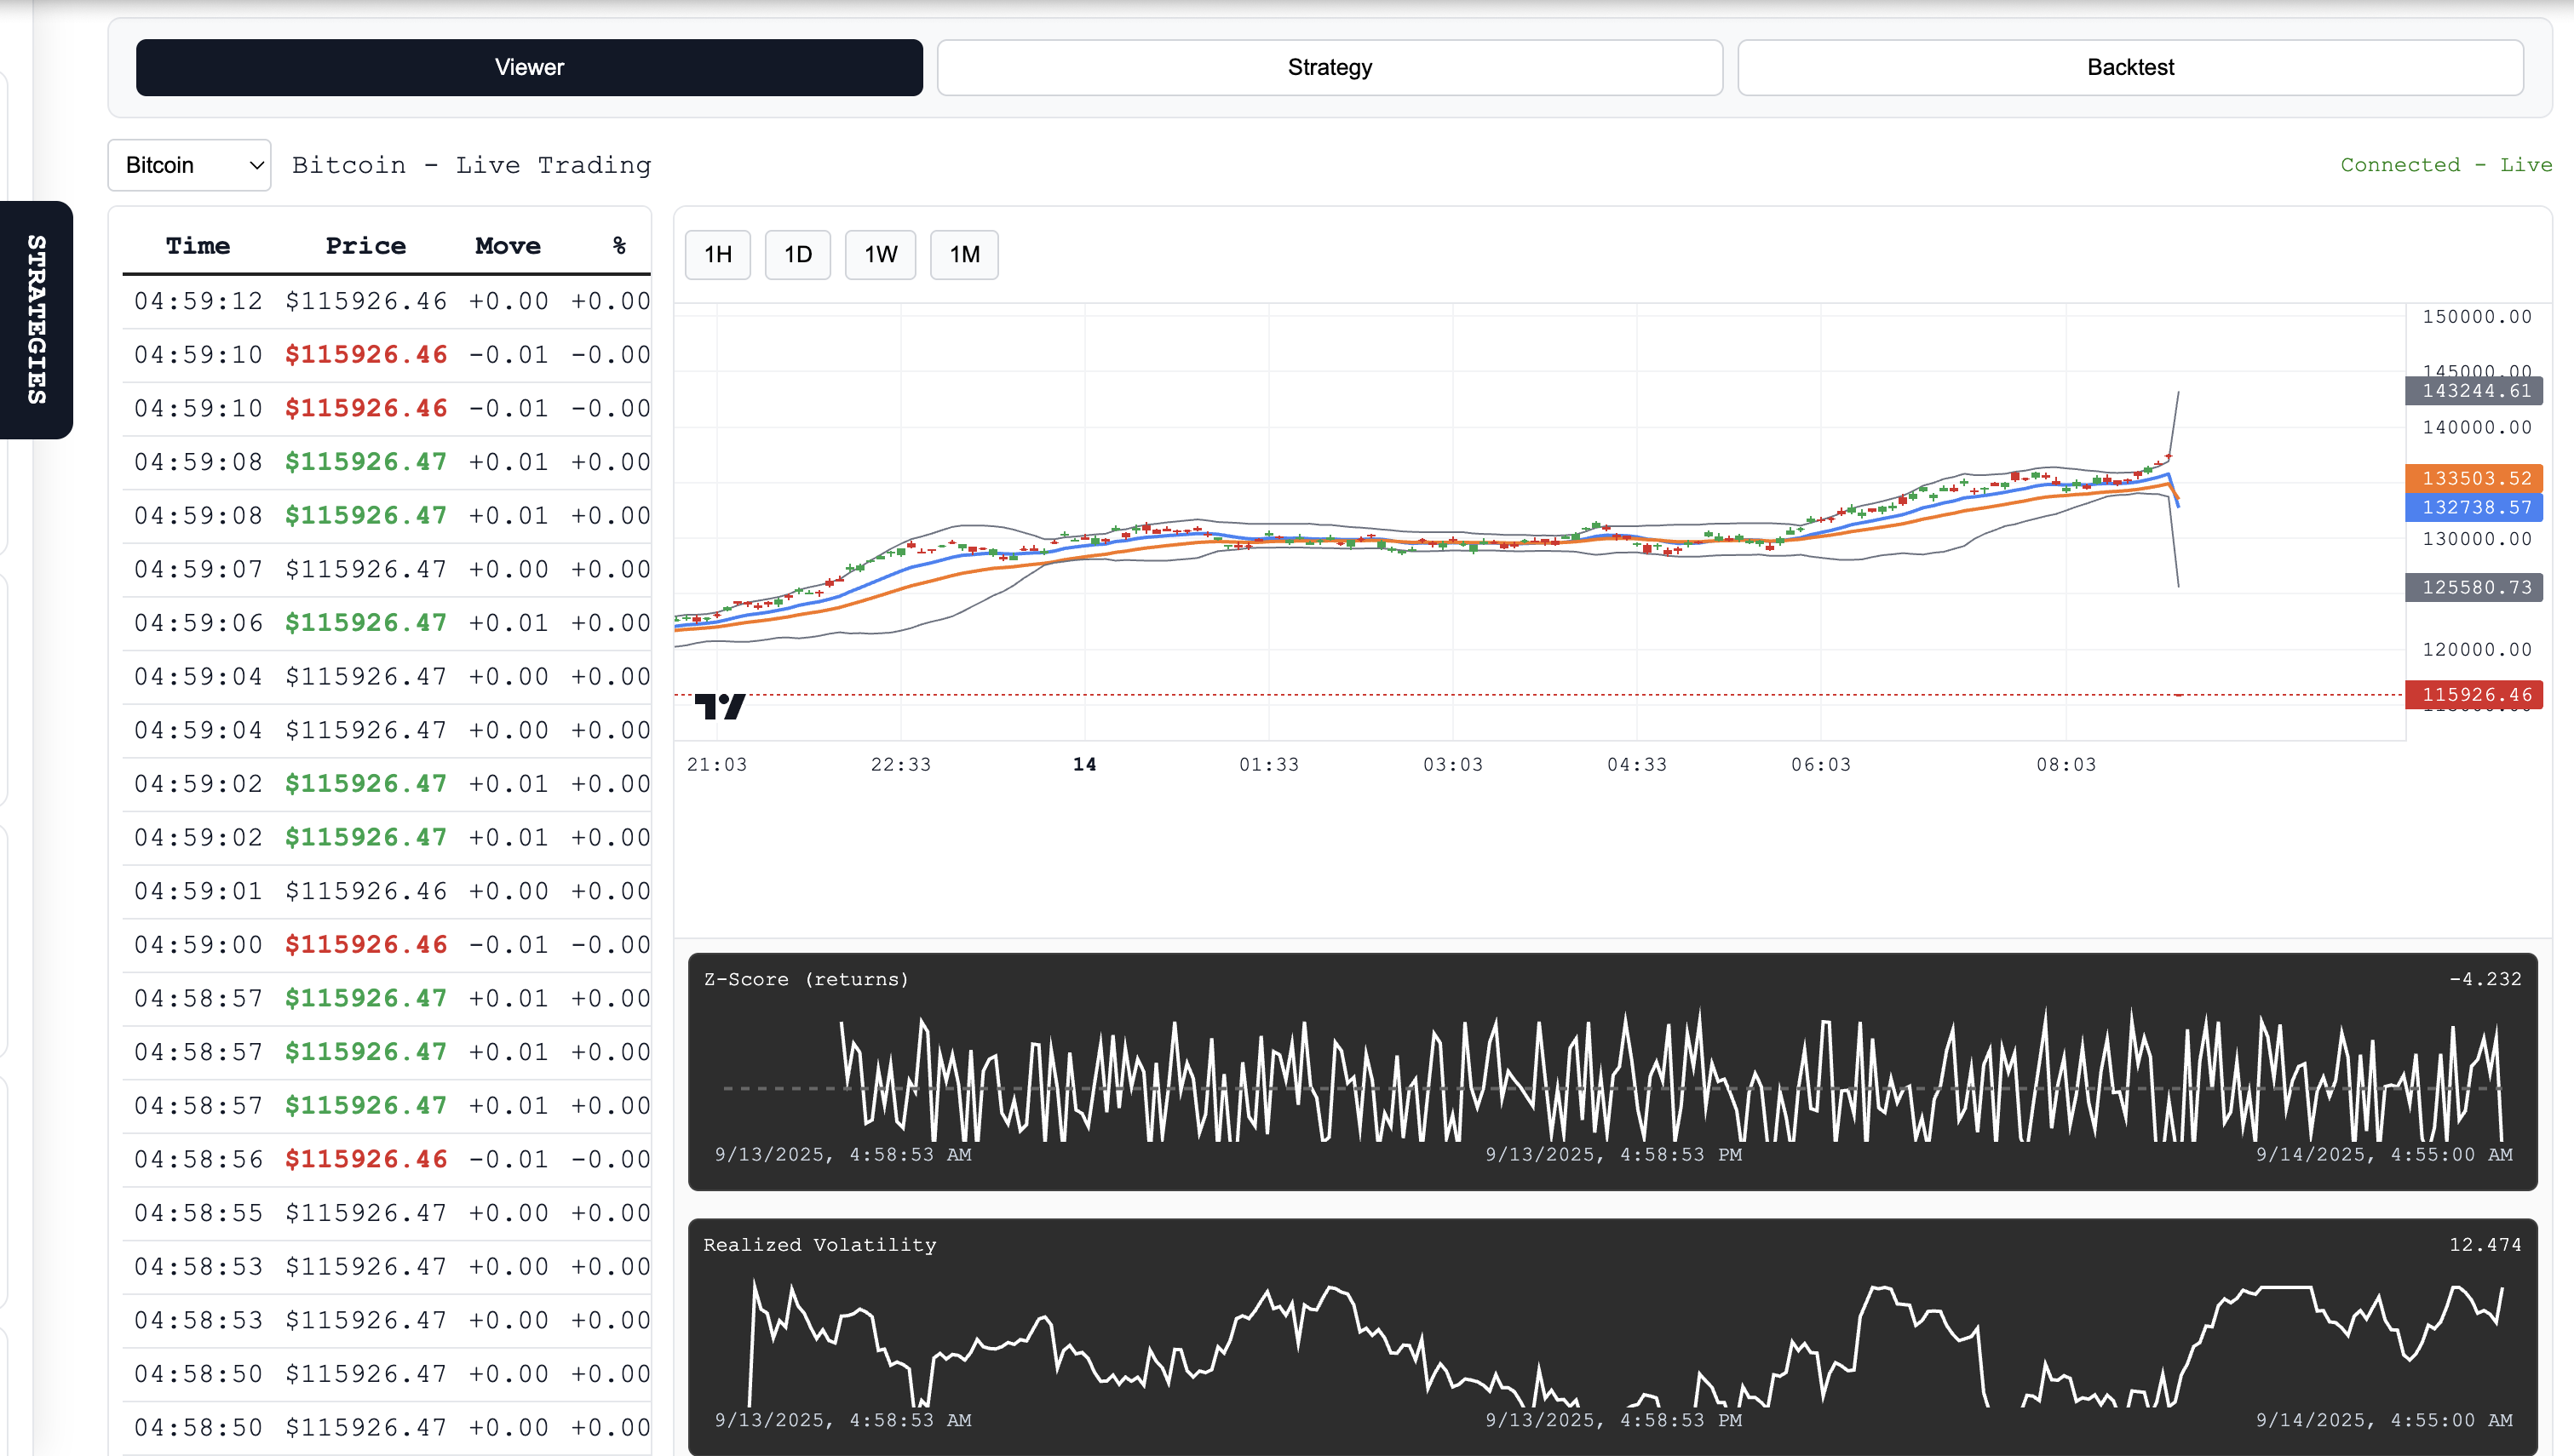
Task: Click the orange 133503.52 price label
Action: pyautogui.click(x=2474, y=478)
